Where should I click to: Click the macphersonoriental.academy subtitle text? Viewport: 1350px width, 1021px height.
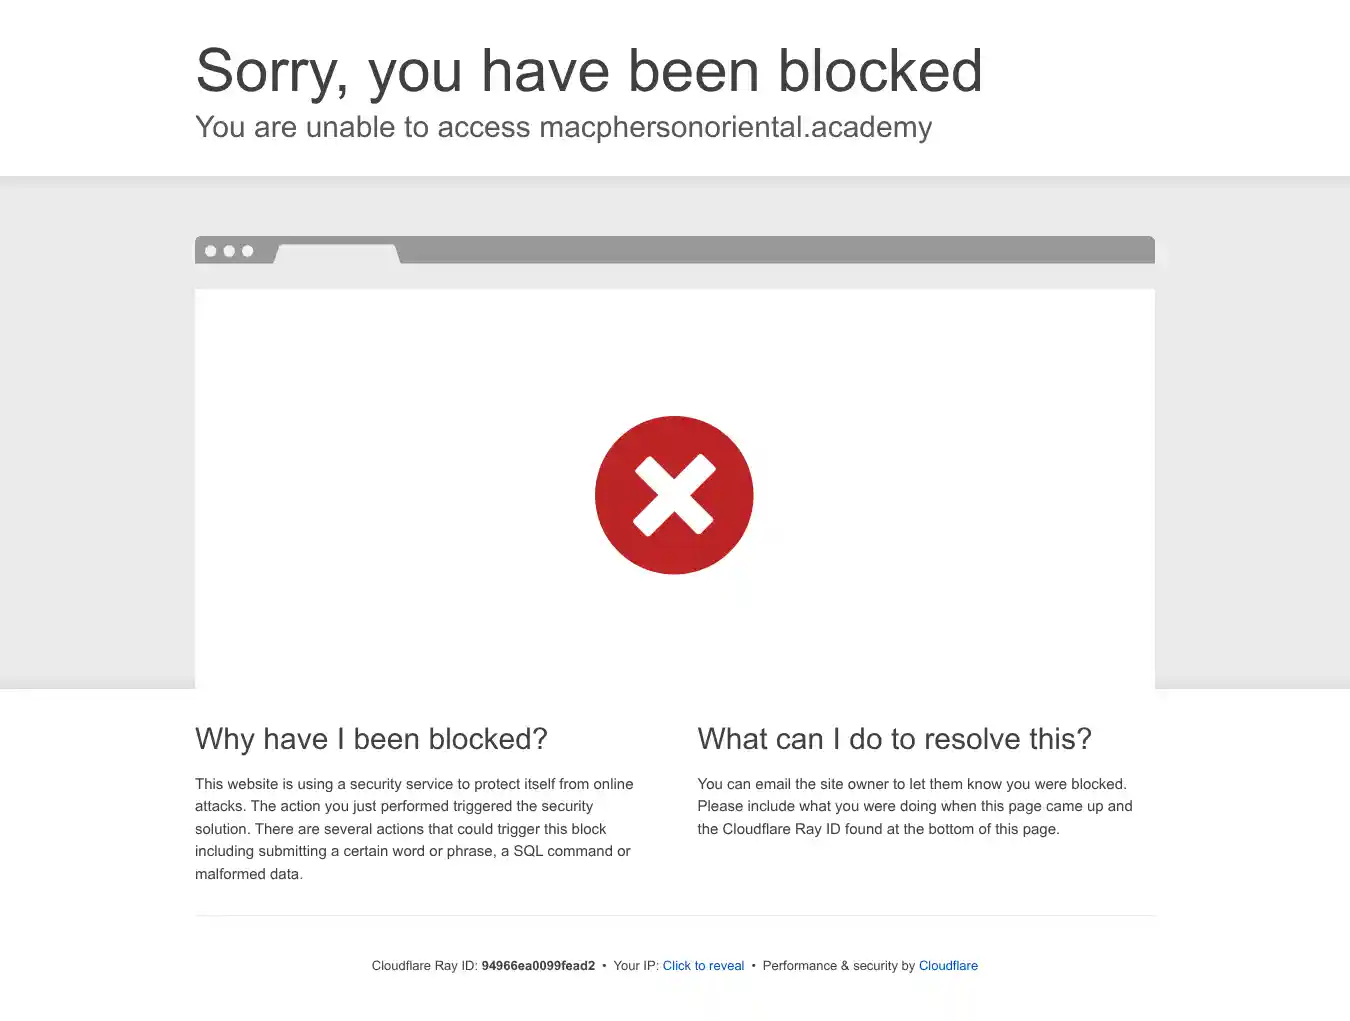click(735, 127)
